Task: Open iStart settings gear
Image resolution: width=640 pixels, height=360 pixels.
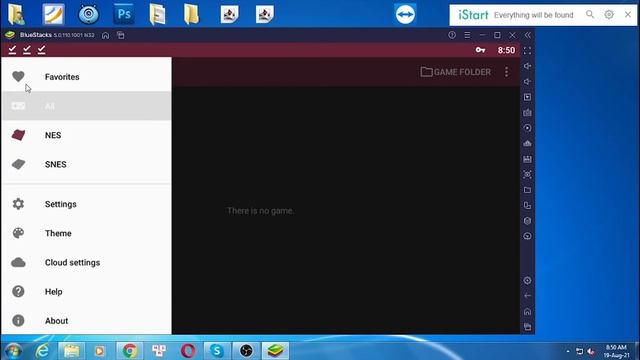Action: [609, 15]
